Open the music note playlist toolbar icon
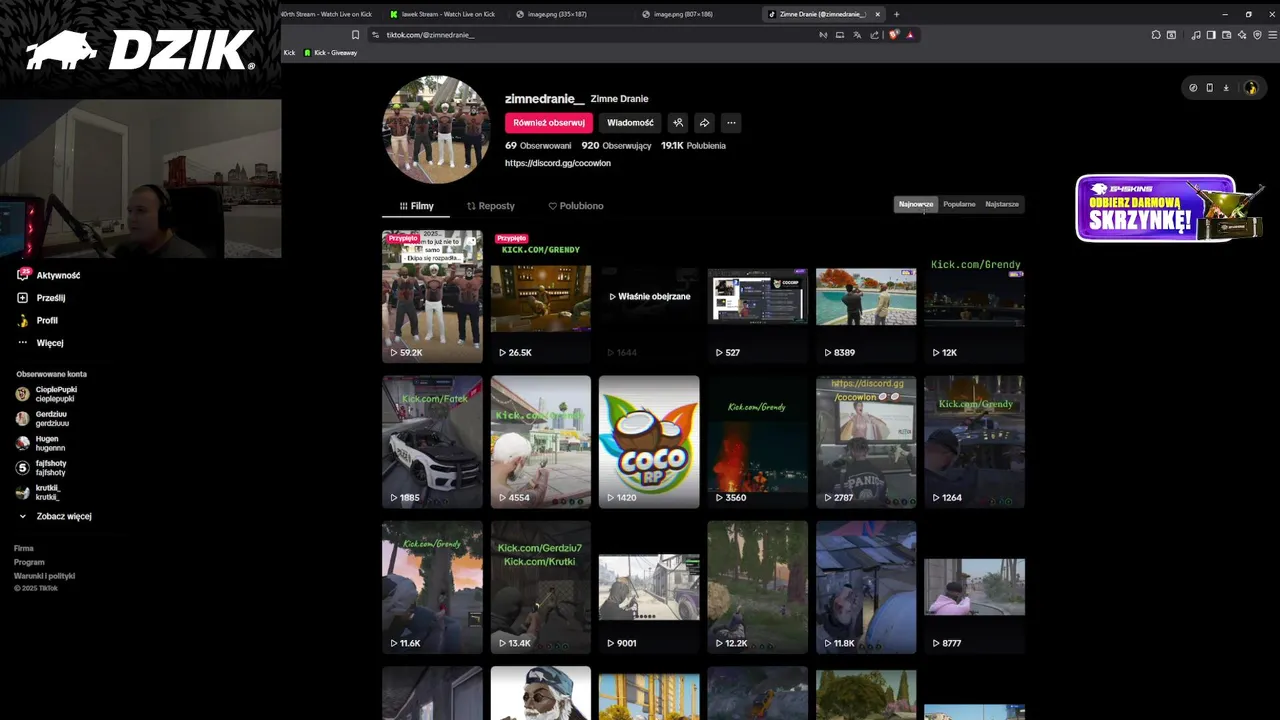This screenshot has width=1280, height=720. click(x=1196, y=35)
